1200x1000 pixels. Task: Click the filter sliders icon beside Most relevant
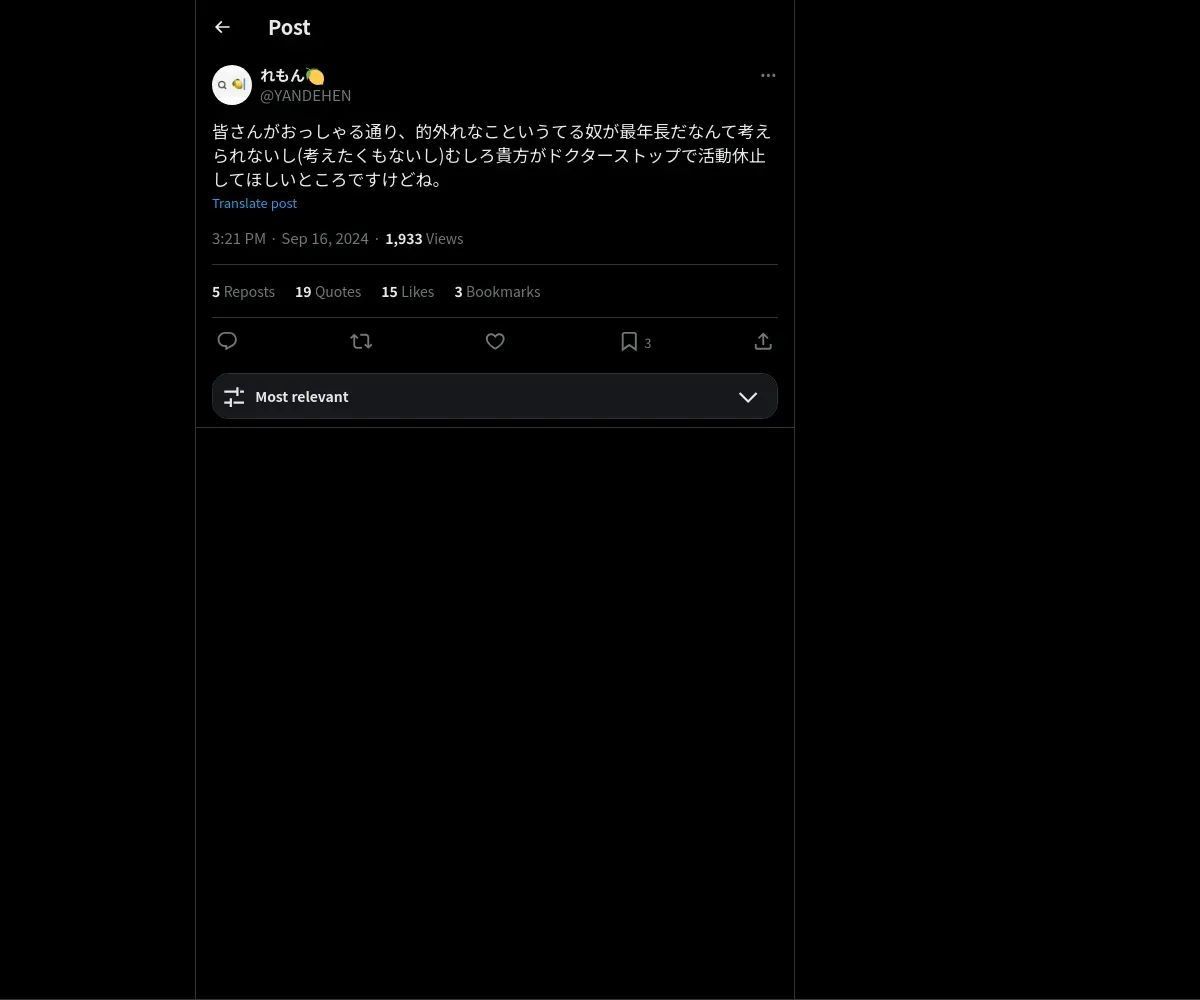[x=234, y=397]
